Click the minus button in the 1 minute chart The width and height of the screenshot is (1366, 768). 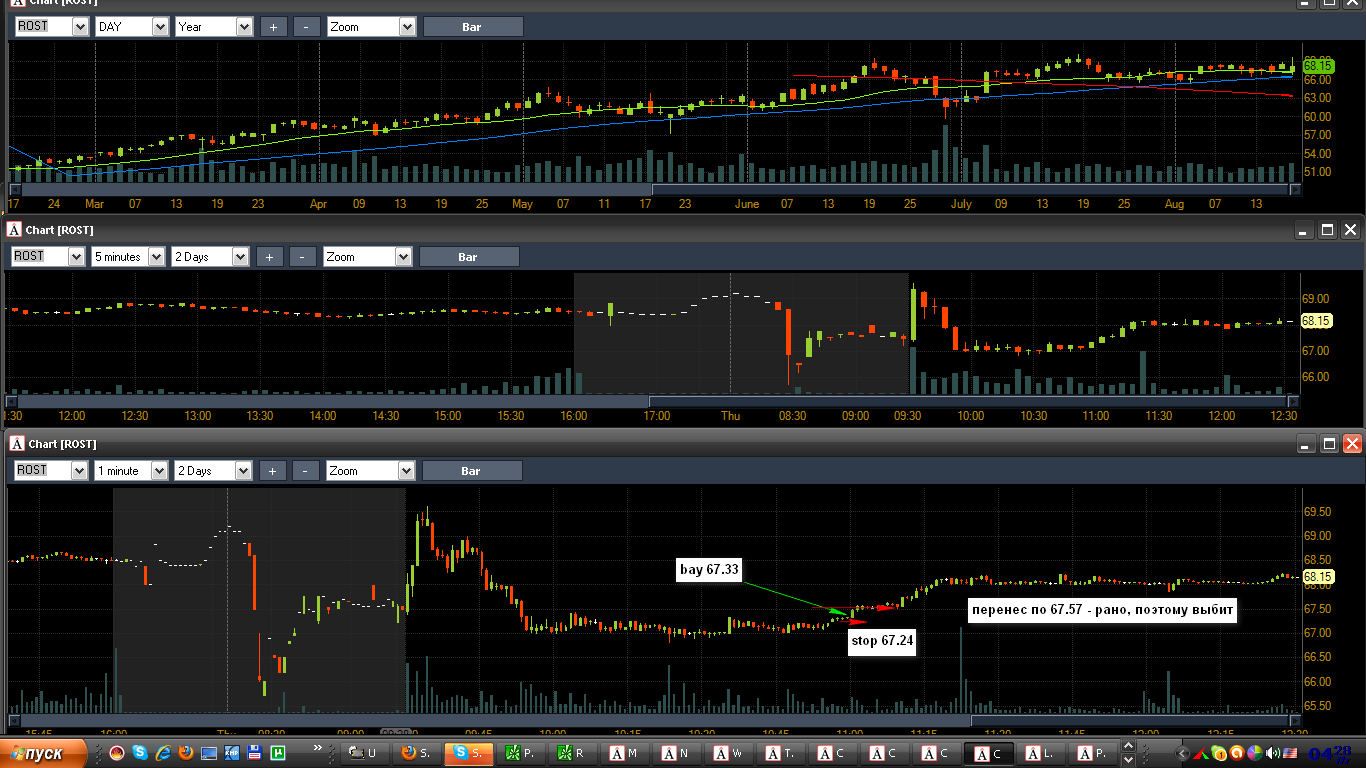[x=306, y=470]
